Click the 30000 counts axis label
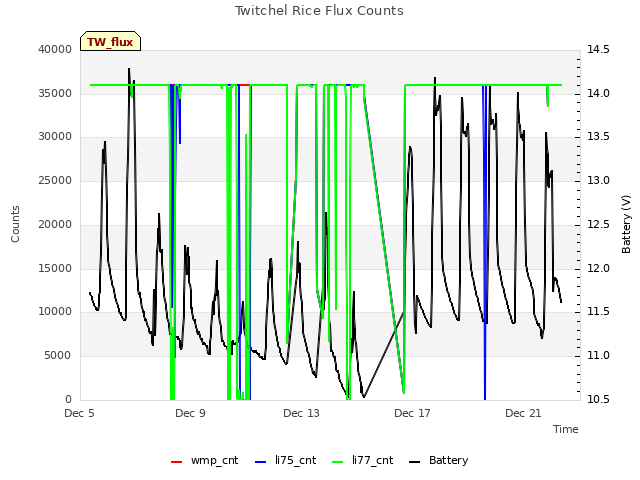This screenshot has height=480, width=640. [x=55, y=136]
